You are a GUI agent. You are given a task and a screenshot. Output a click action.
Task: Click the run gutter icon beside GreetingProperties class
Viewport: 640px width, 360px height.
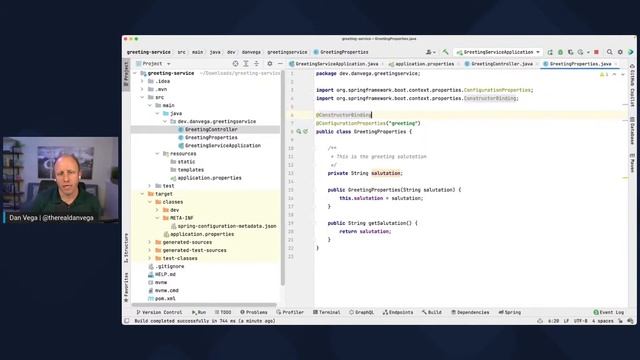pos(299,131)
